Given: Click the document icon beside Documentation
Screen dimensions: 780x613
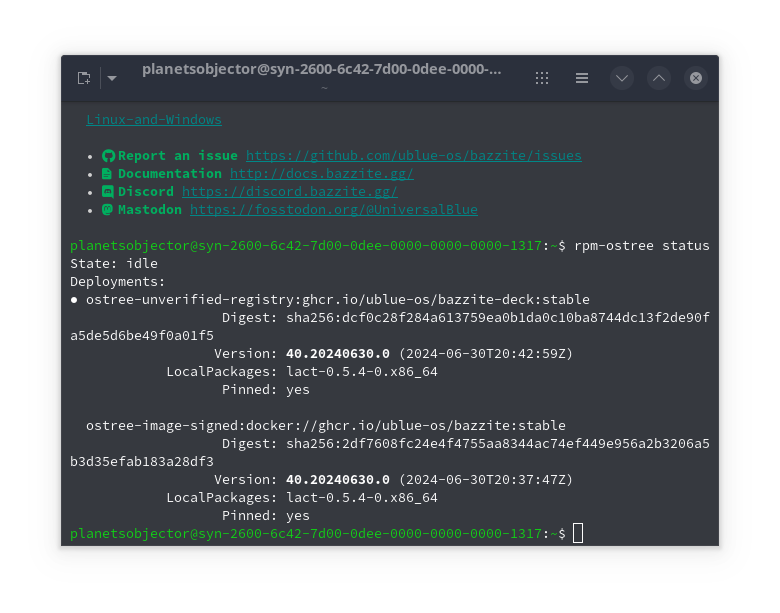Looking at the screenshot, I should pos(107,174).
